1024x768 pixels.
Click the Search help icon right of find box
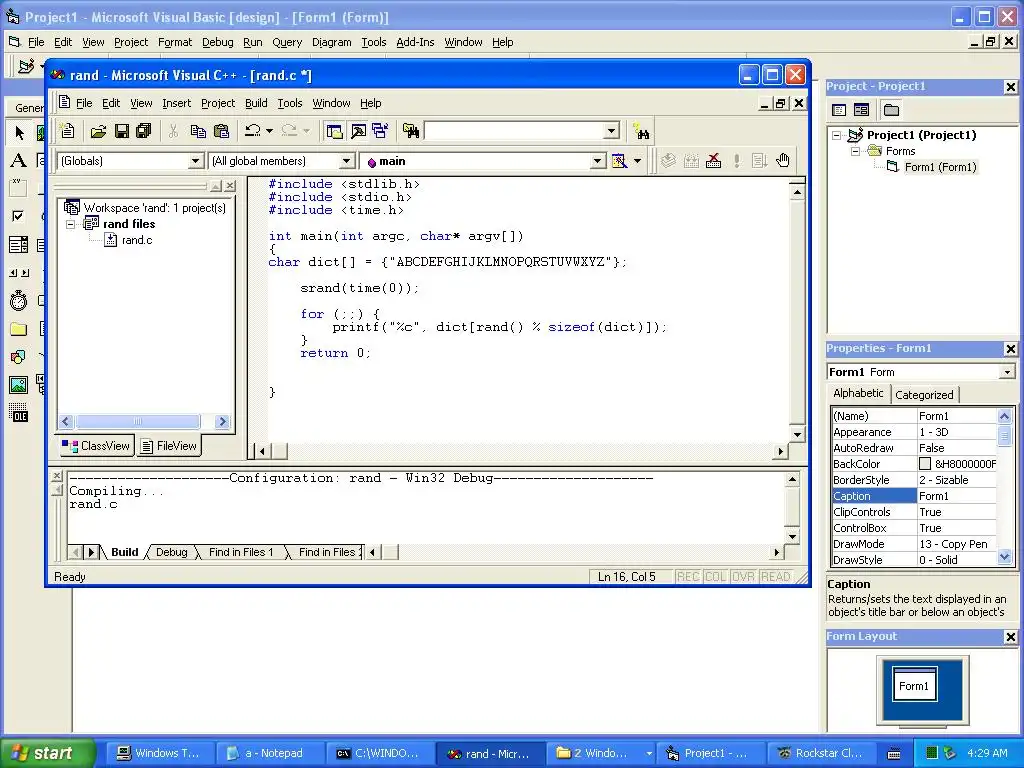pyautogui.click(x=641, y=133)
